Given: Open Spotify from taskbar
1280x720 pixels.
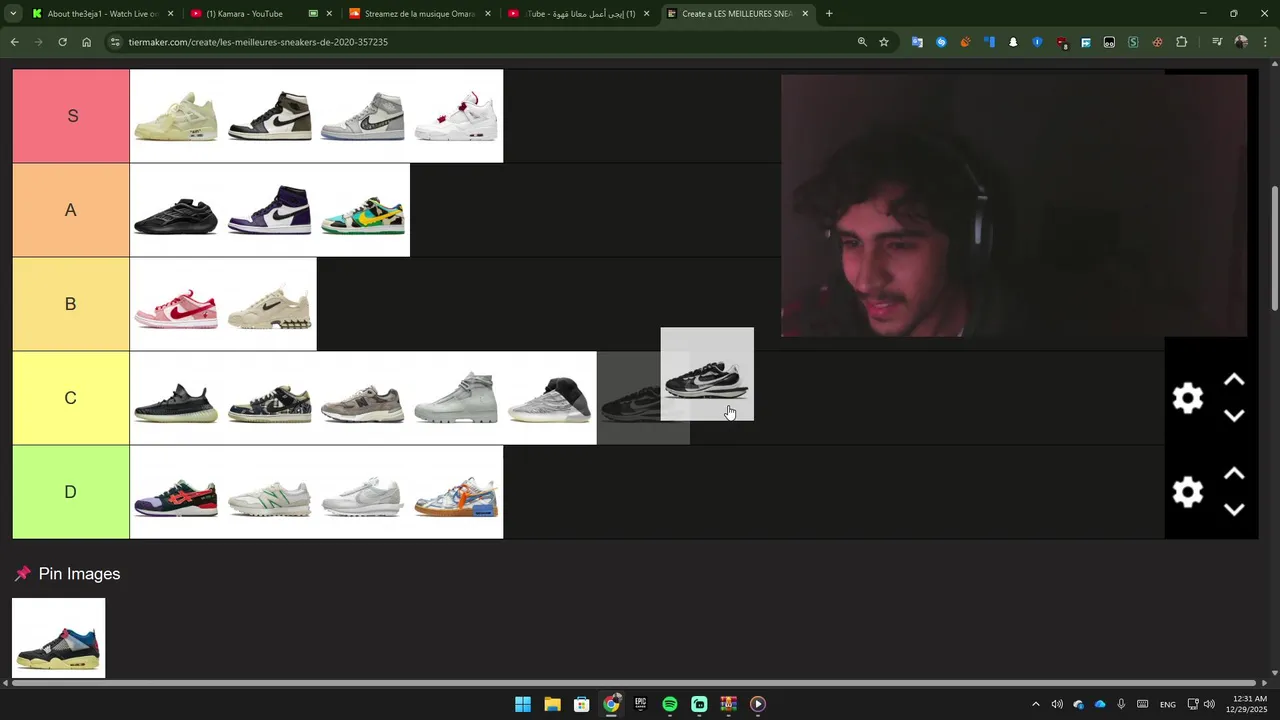Looking at the screenshot, I should pyautogui.click(x=670, y=704).
